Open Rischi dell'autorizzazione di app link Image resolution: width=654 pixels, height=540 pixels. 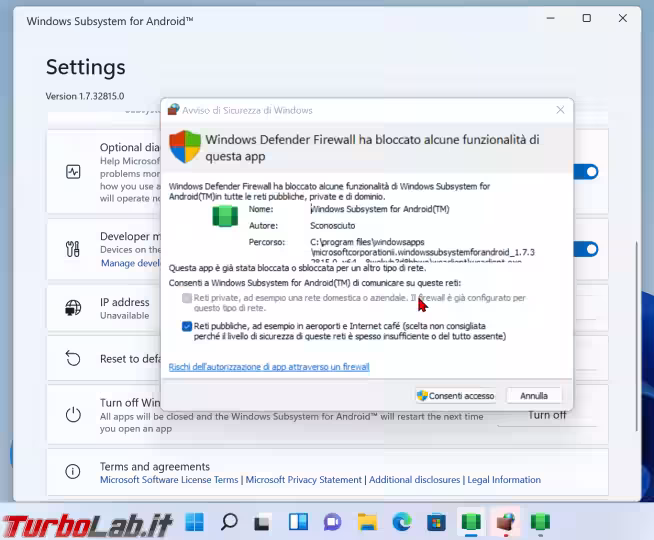pyautogui.click(x=269, y=367)
